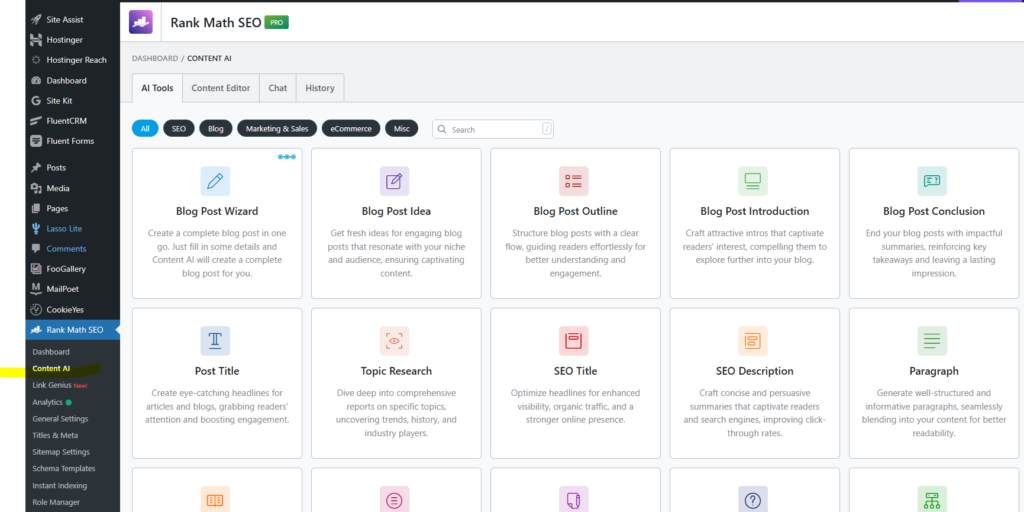The width and height of the screenshot is (1024, 512).
Task: Open the FluentCRM sidebar submenu
Action: point(66,121)
